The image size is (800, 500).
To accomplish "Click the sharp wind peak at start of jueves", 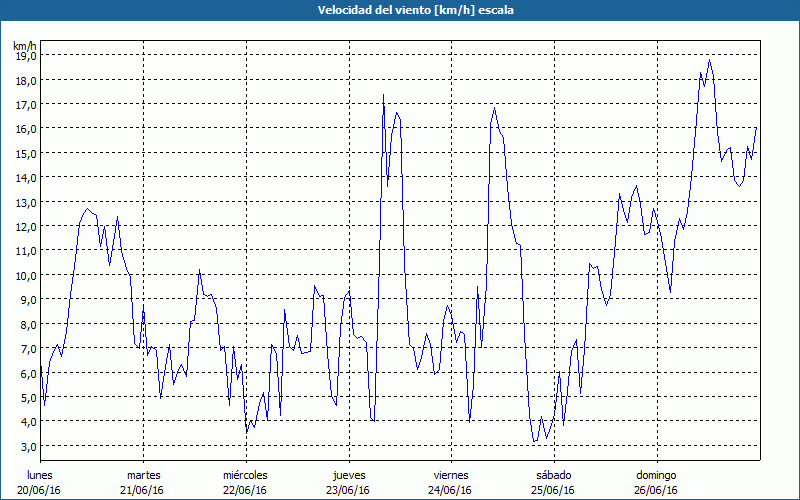I will click(x=383, y=95).
